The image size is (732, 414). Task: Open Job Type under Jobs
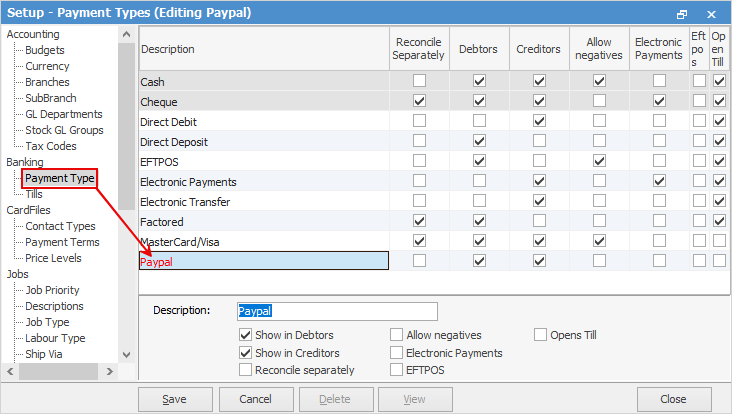47,322
